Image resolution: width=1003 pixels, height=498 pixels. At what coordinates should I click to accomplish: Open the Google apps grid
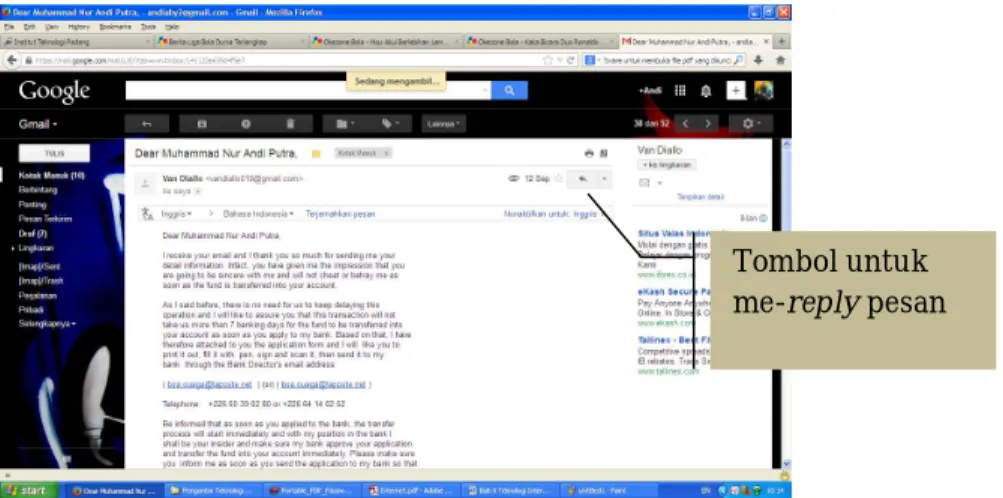pyautogui.click(x=680, y=91)
